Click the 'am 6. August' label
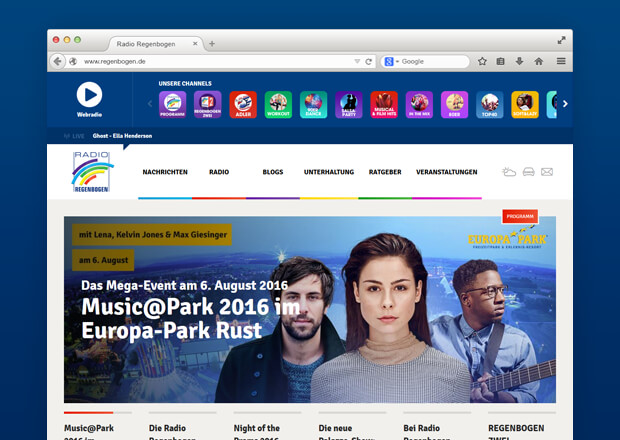This screenshot has height=440, width=620. tap(103, 260)
